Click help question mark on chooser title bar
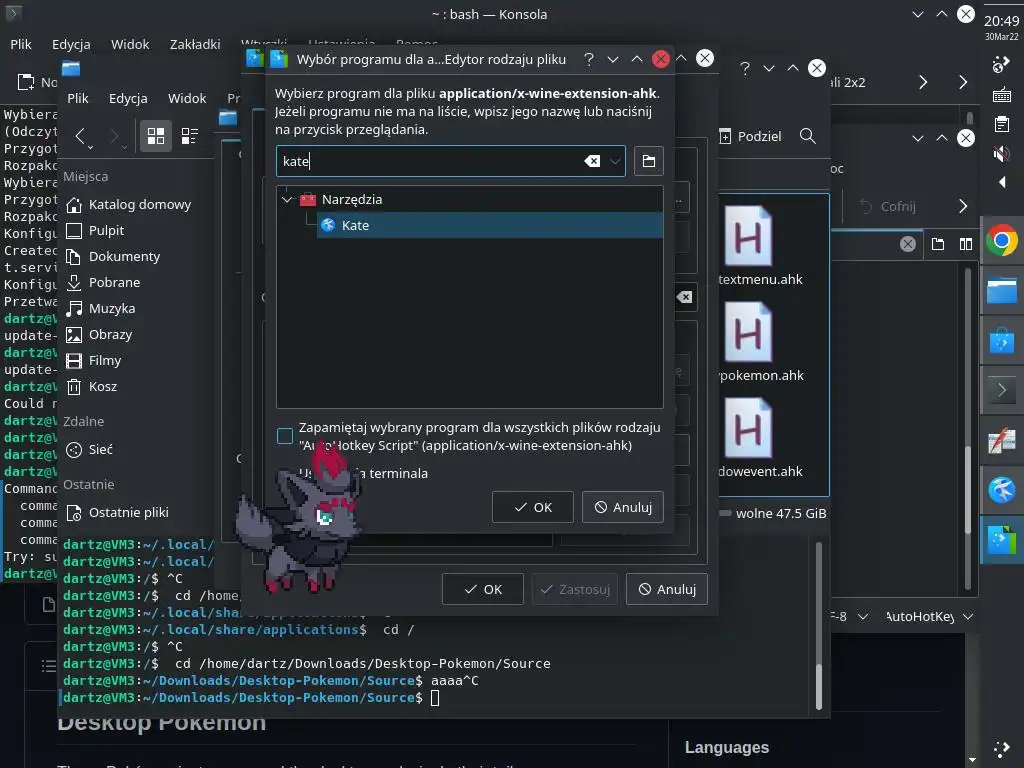 pyautogui.click(x=588, y=59)
